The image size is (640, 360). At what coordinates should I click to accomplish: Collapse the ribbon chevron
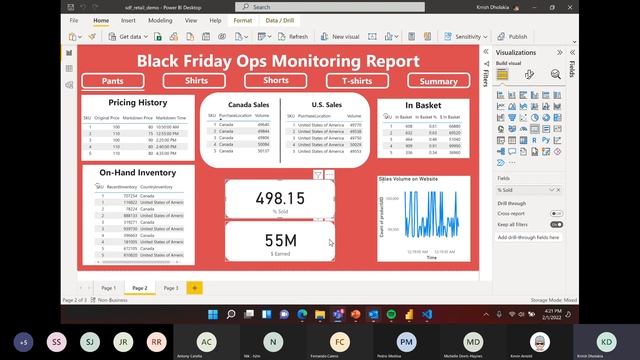[x=574, y=42]
